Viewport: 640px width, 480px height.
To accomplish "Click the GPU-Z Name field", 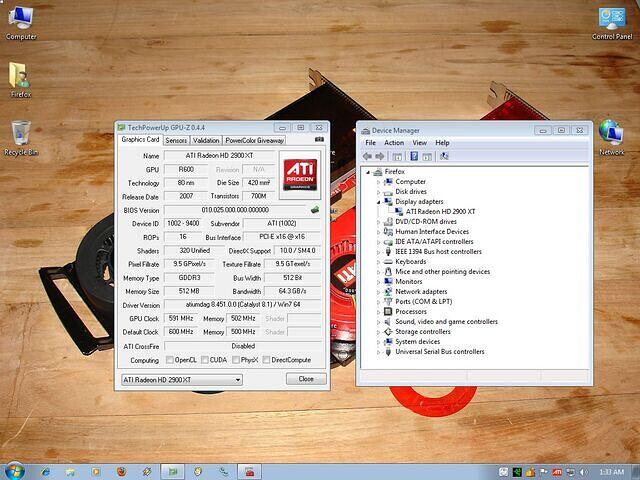I will [x=219, y=156].
